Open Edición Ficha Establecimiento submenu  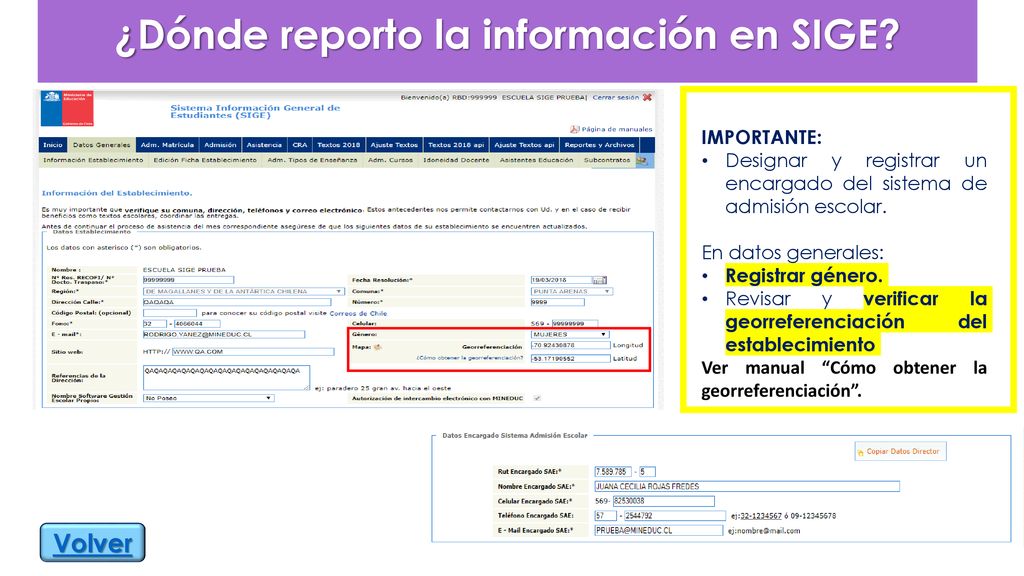(205, 160)
